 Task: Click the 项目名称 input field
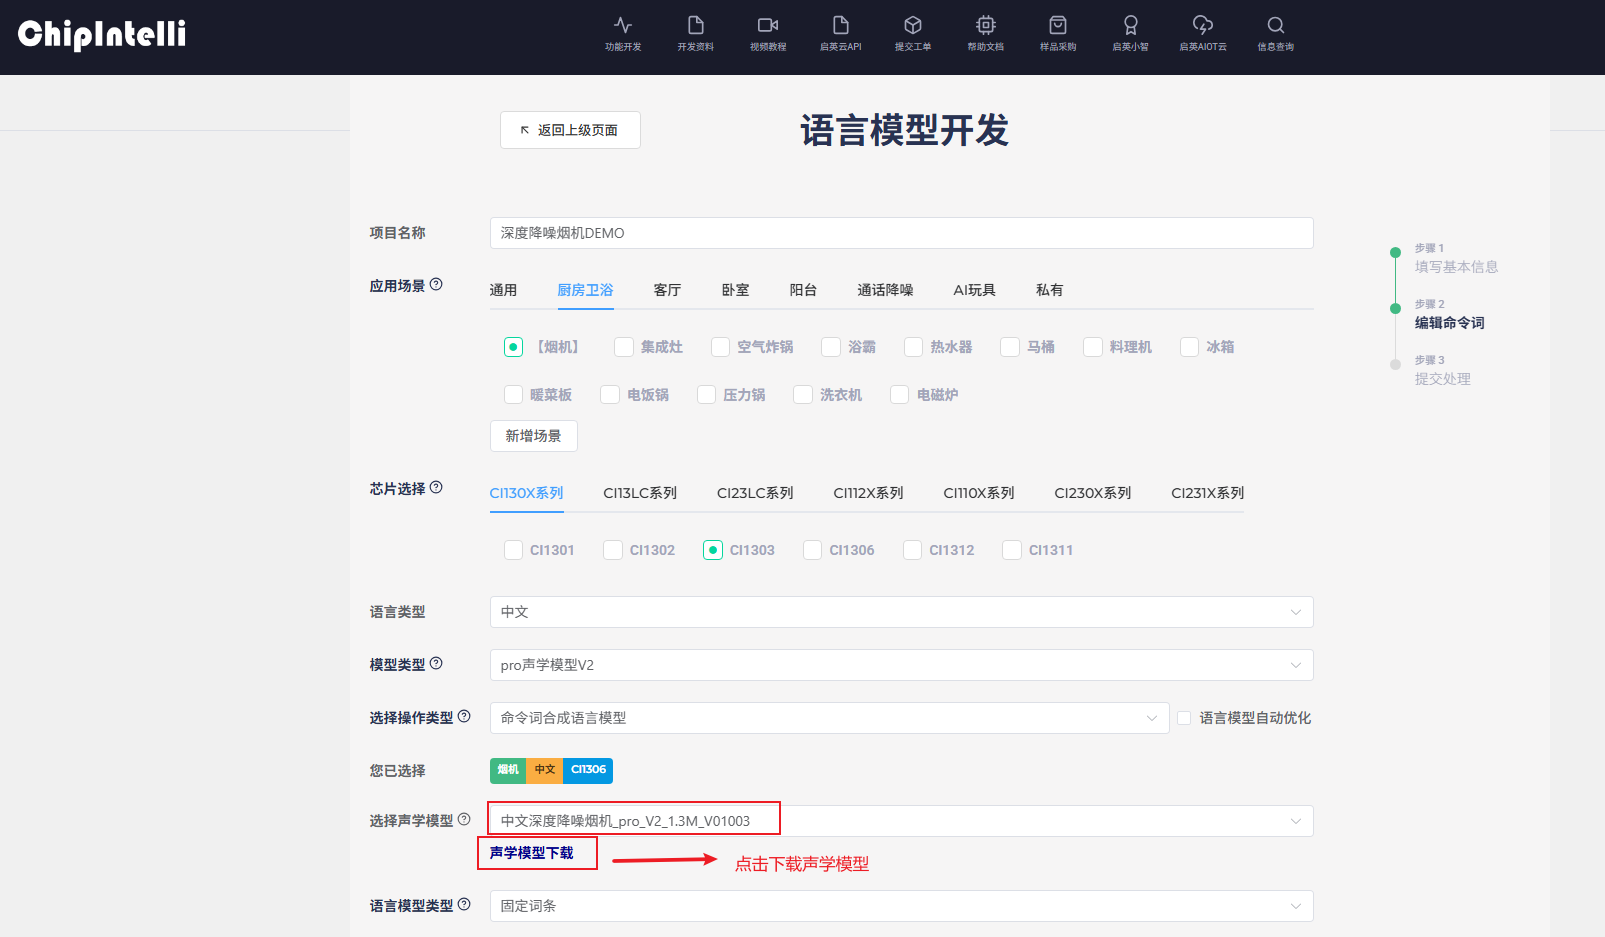pos(900,233)
